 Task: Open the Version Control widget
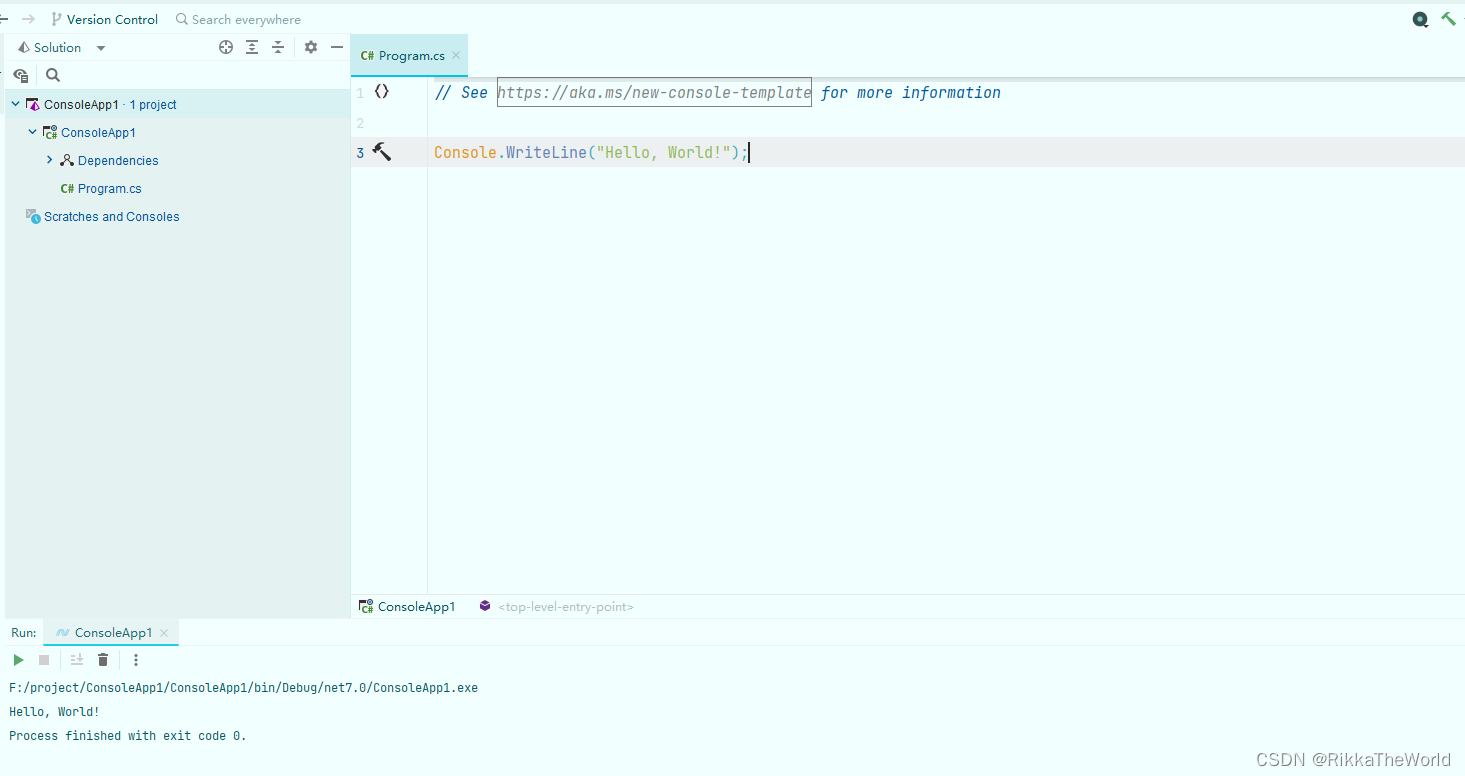tap(105, 19)
